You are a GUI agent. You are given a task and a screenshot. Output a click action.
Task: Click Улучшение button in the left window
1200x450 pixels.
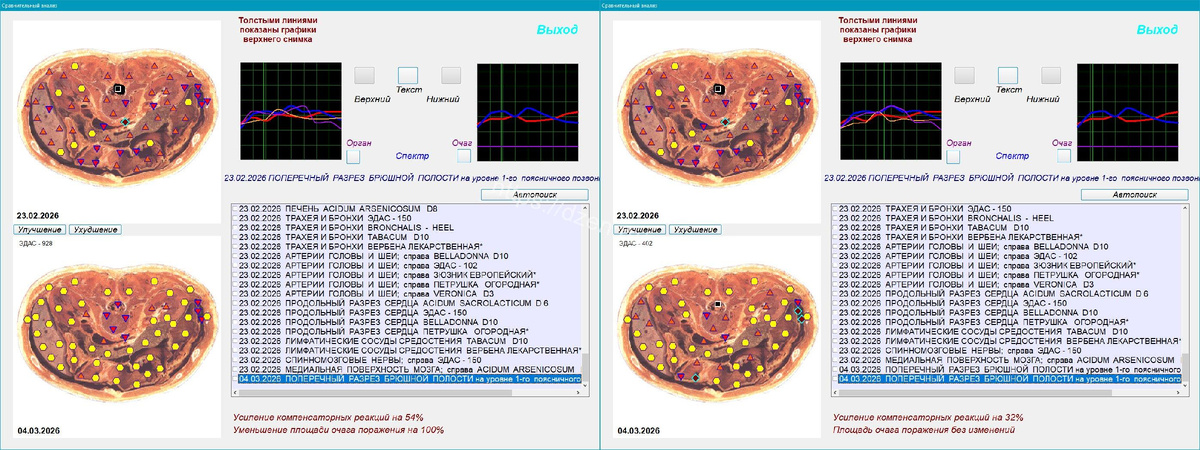coord(39,230)
